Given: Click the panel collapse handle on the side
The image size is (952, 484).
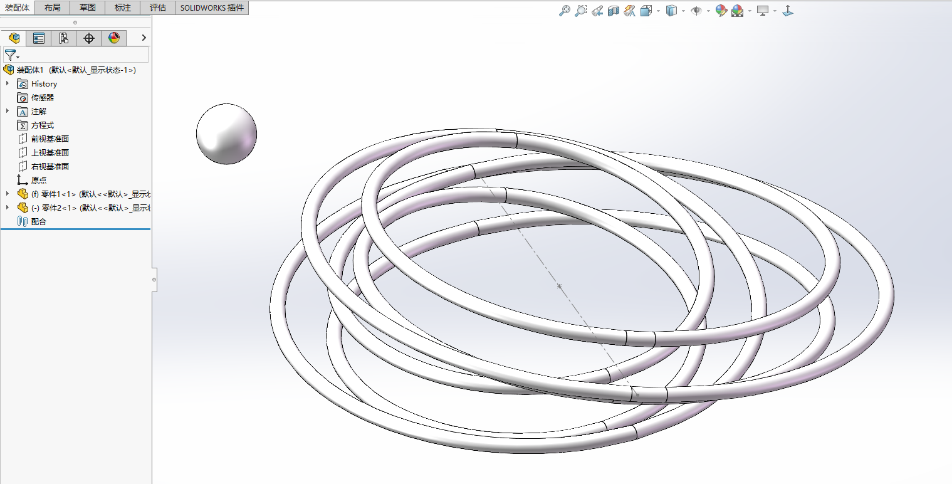Looking at the screenshot, I should [x=154, y=279].
